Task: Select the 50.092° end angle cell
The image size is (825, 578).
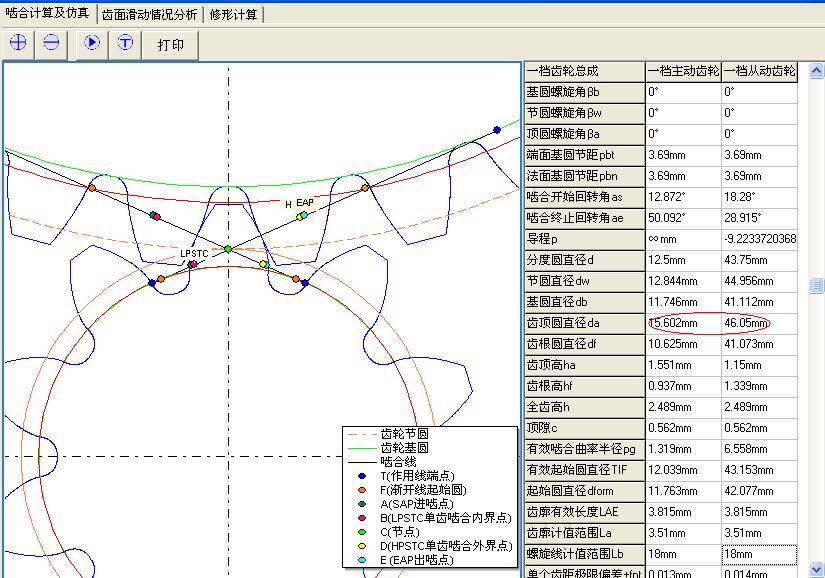Action: [x=683, y=218]
